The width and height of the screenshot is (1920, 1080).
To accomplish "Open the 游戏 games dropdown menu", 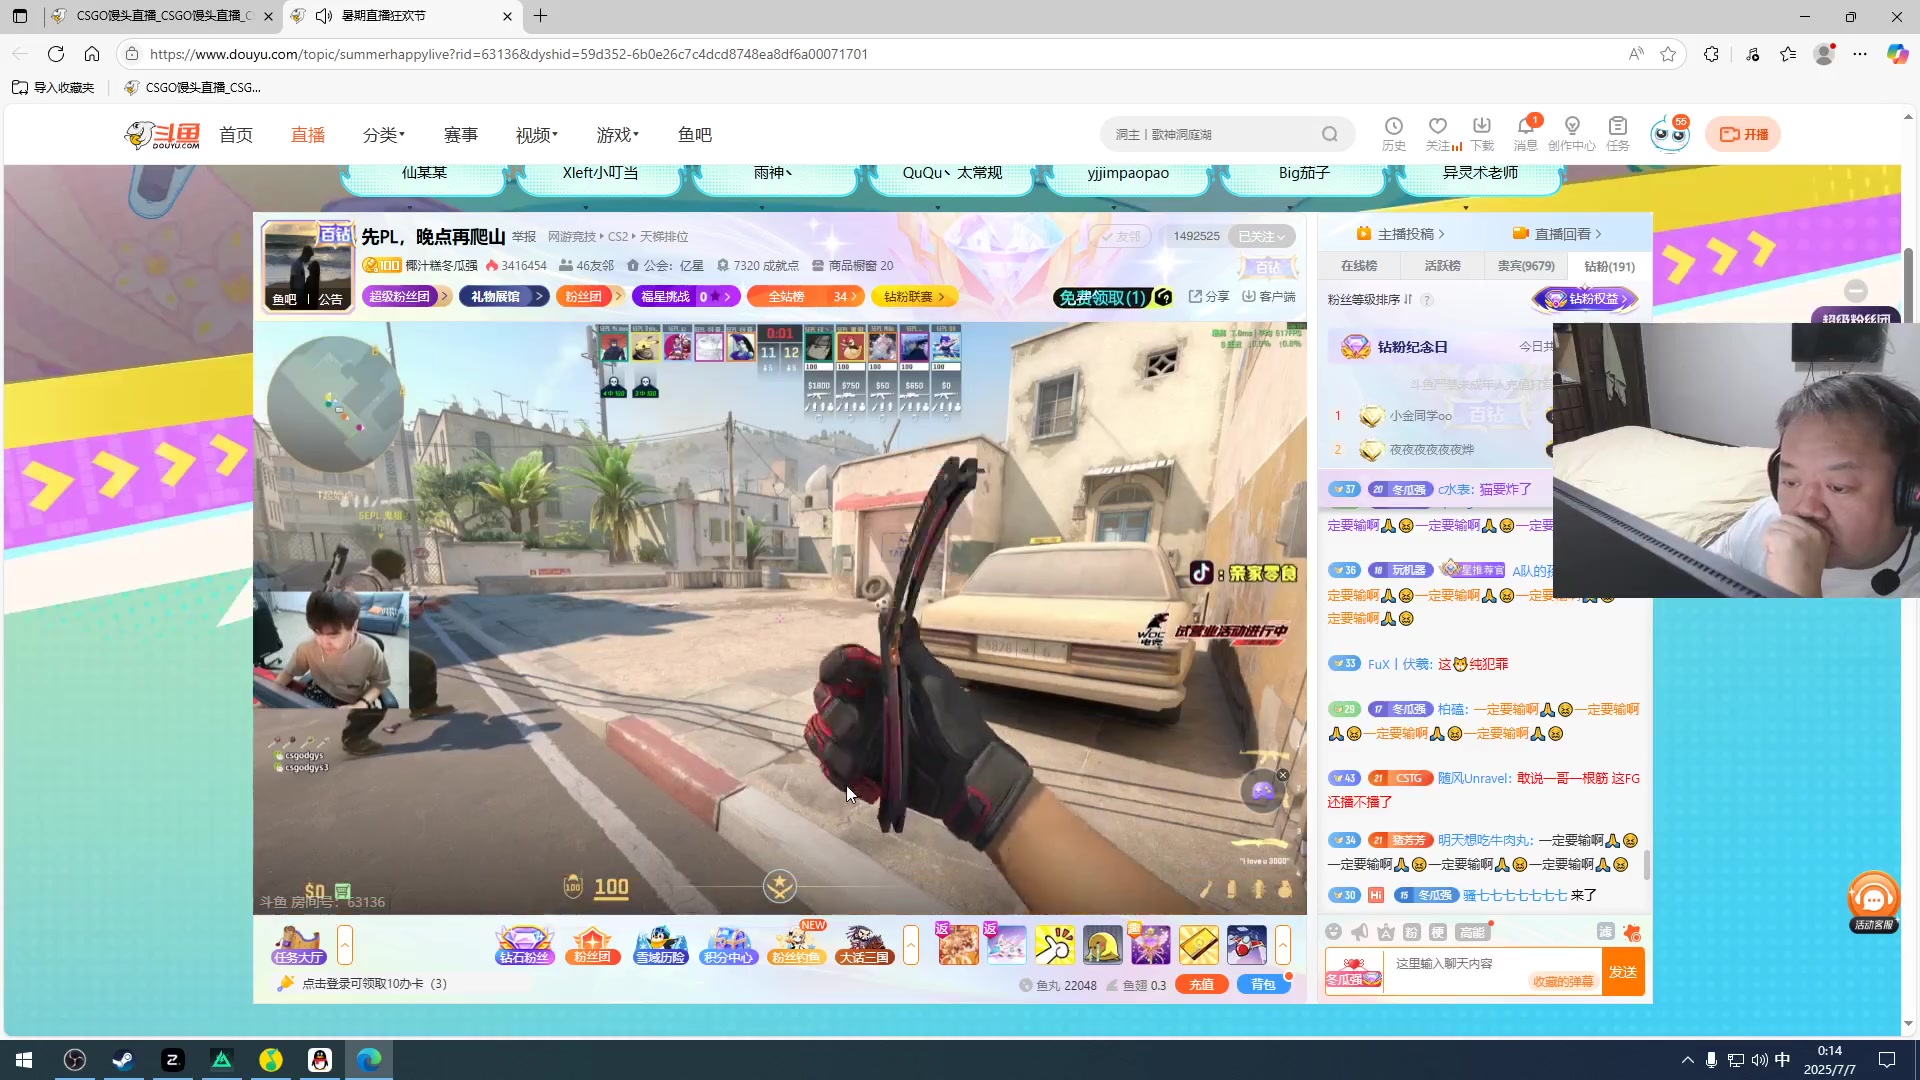I will (x=618, y=135).
